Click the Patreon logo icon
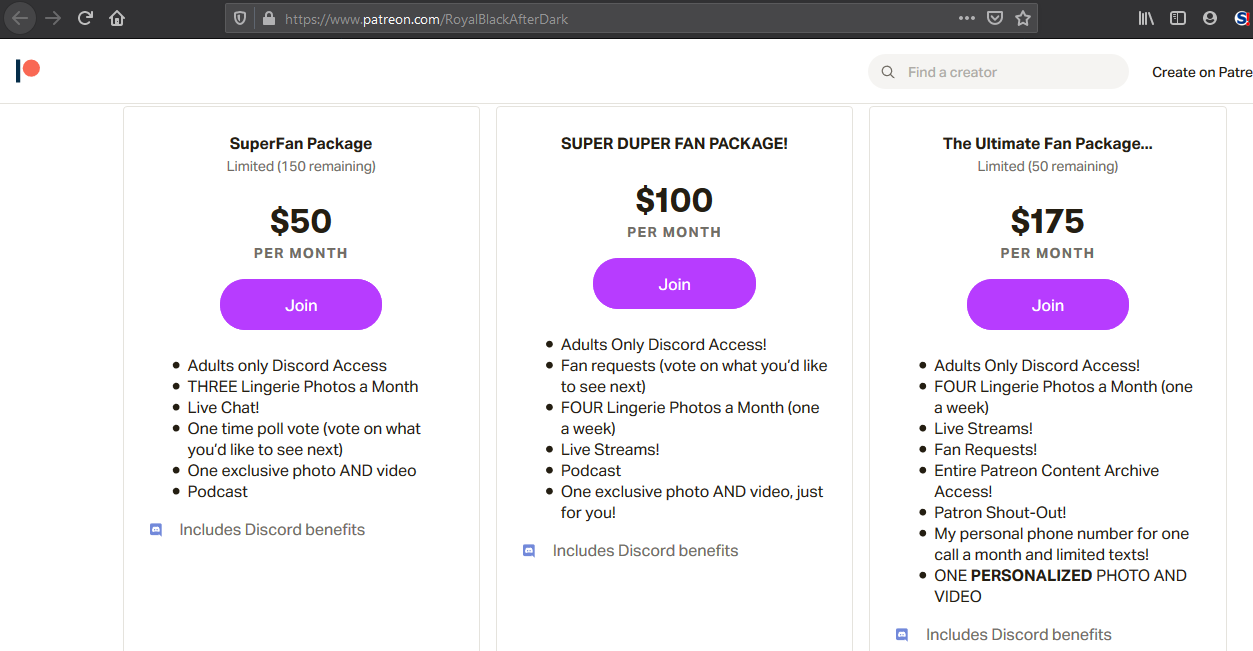 (28, 71)
